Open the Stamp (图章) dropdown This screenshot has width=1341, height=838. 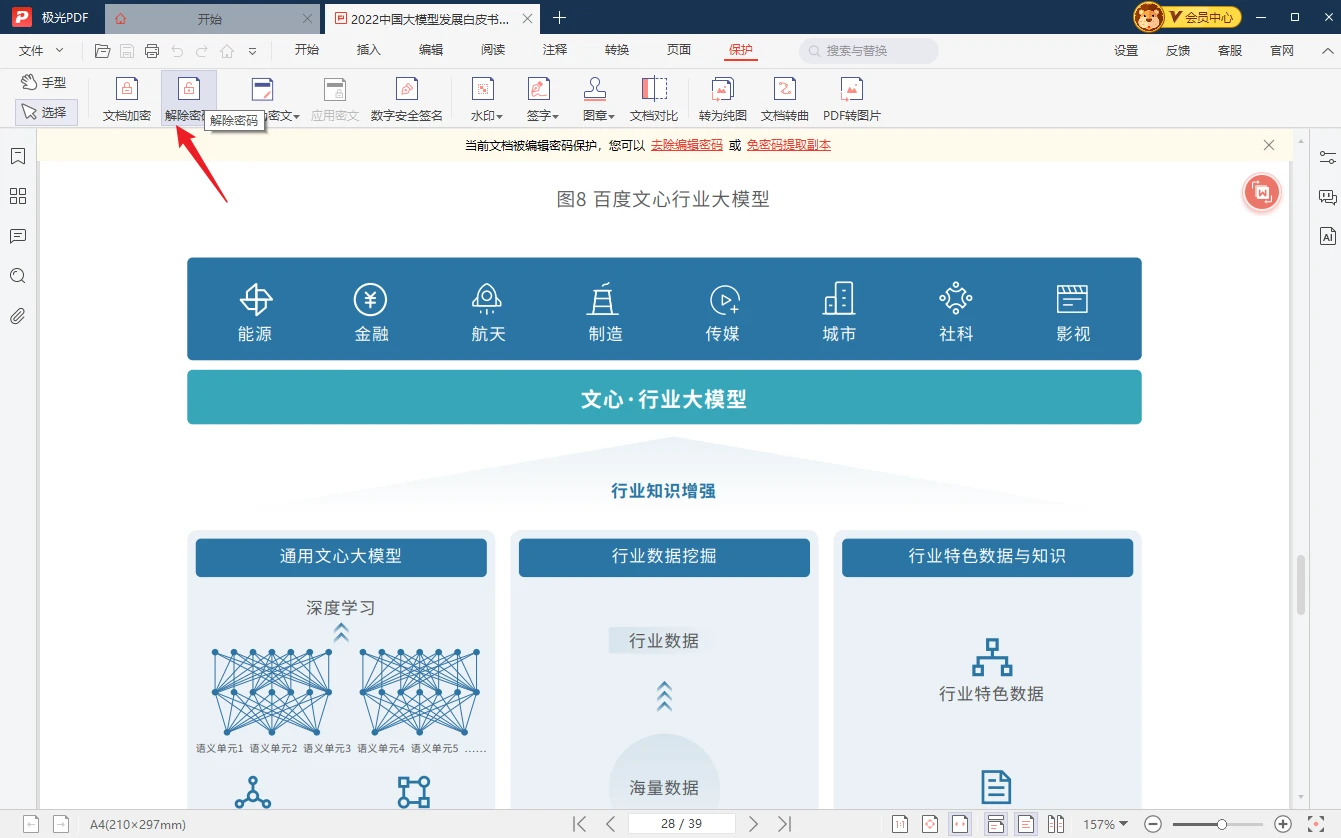(x=598, y=100)
